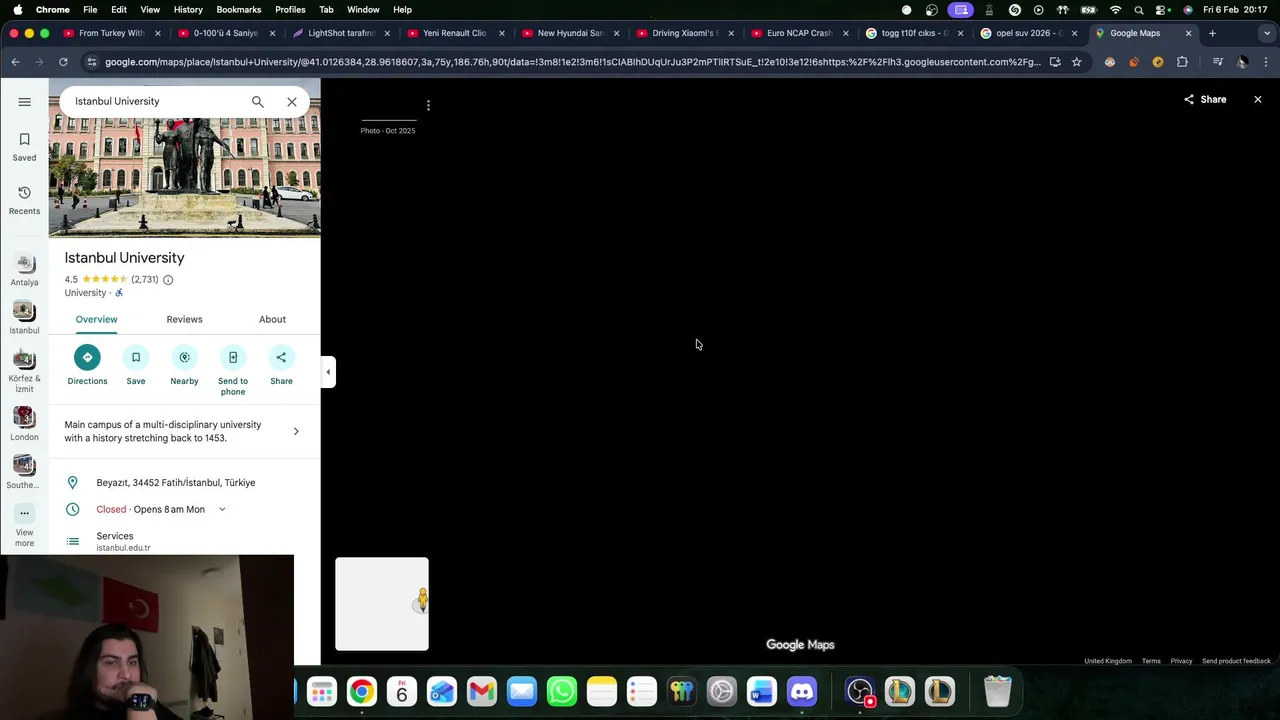Open Gmail in the Dock
1280x720 pixels.
(482, 691)
